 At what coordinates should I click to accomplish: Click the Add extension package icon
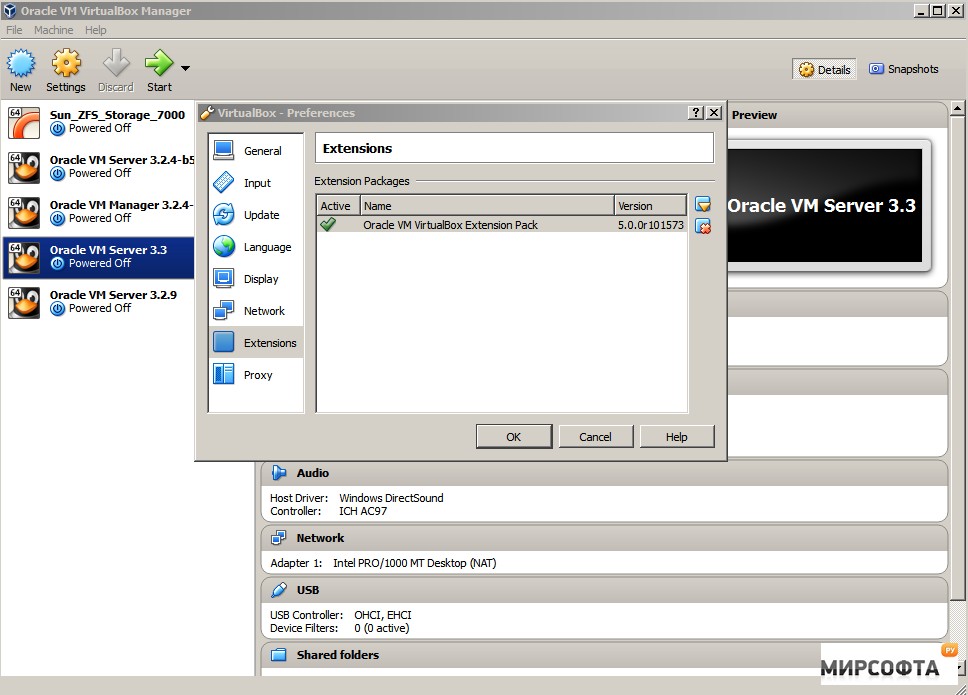[x=703, y=204]
